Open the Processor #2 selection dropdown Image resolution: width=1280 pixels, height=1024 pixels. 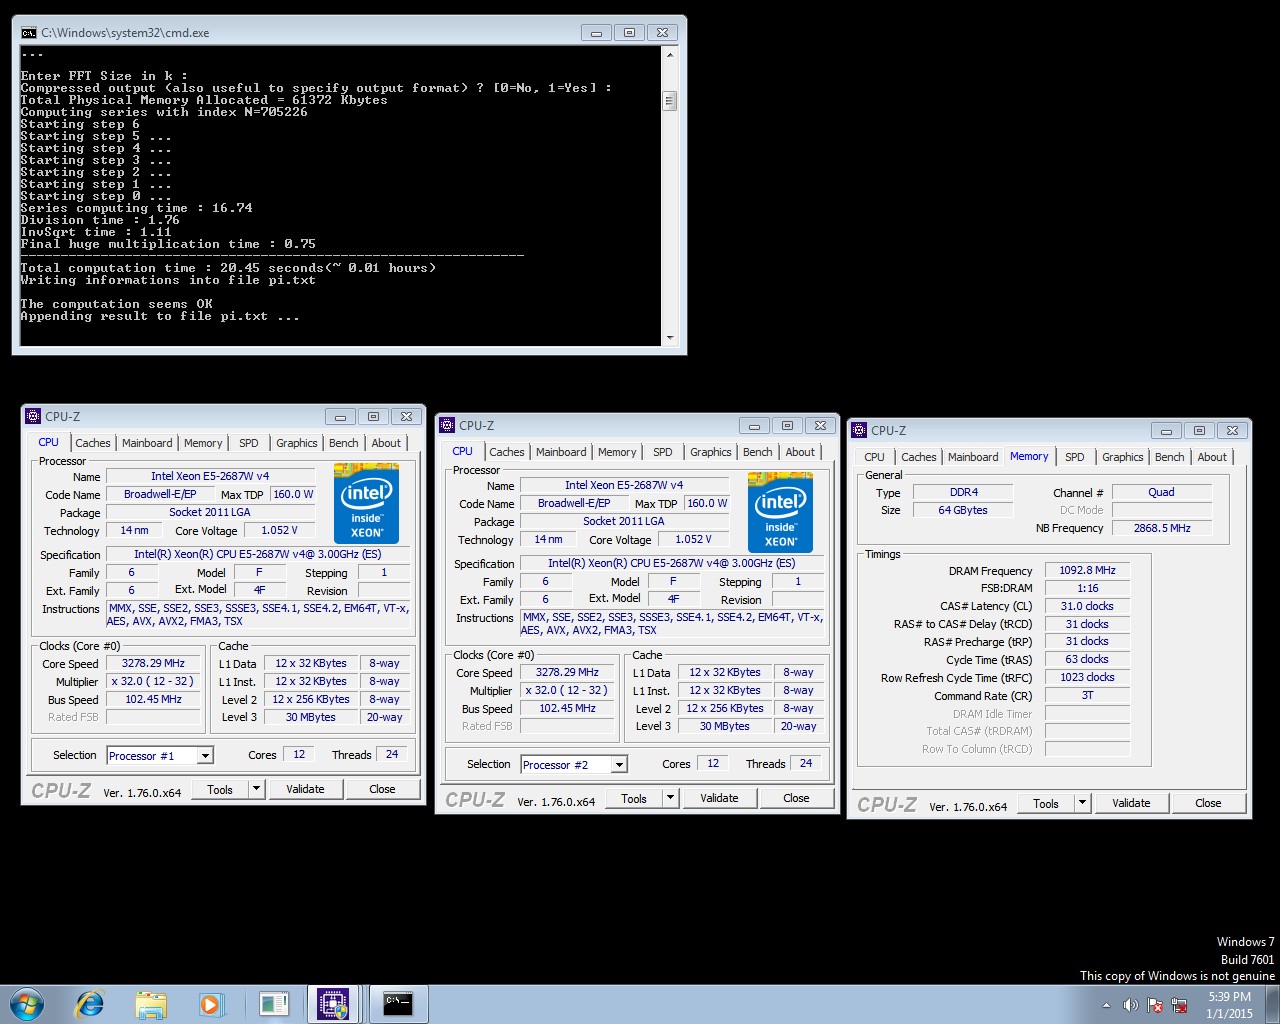619,765
